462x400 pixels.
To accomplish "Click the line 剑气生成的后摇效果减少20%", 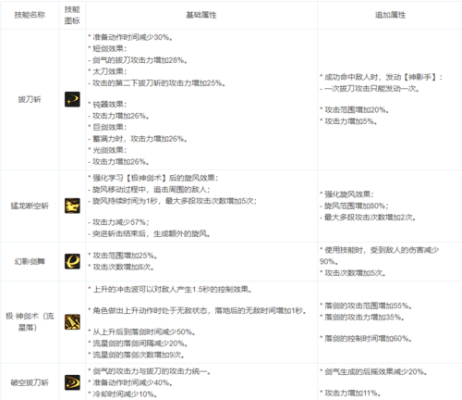I will [374, 372].
